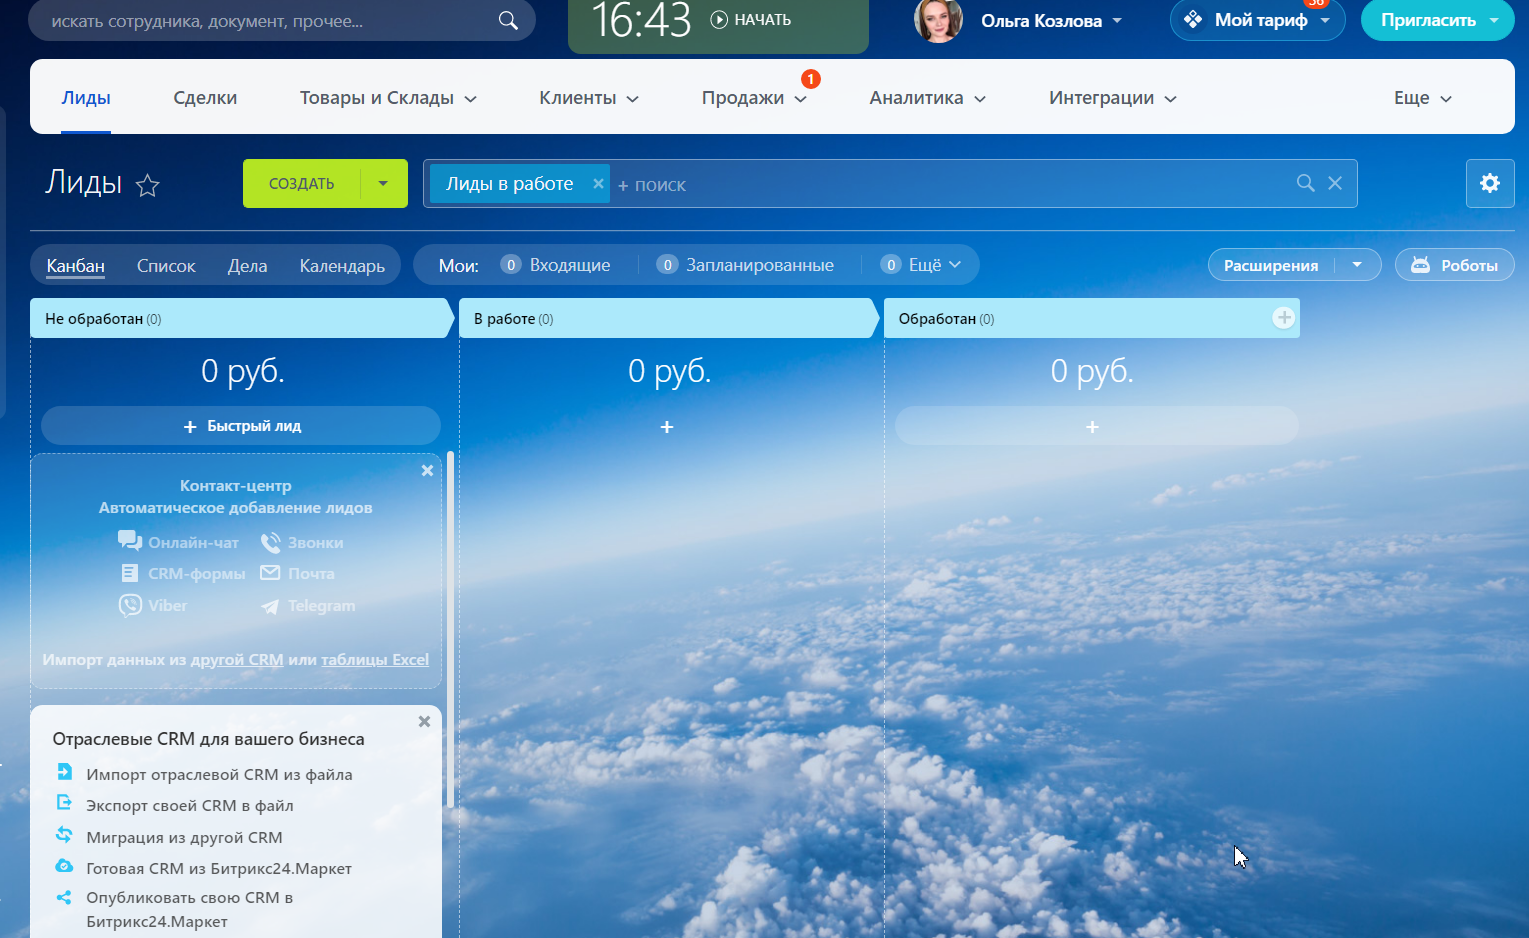The height and width of the screenshot is (938, 1529).
Task: Open the другой CRM import link
Action: 237,660
